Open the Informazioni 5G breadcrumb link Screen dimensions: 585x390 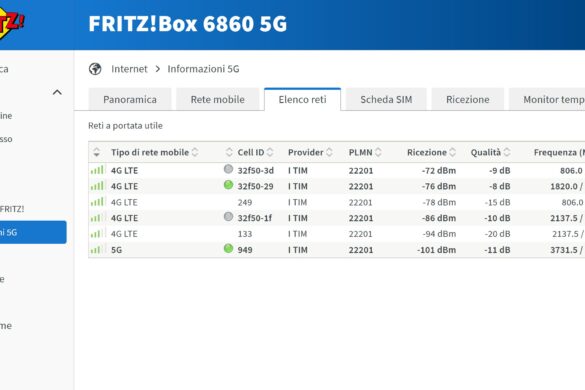203,69
